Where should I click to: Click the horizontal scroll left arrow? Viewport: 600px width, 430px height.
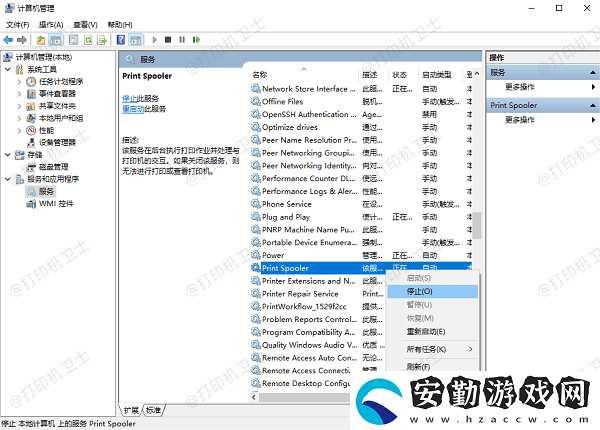point(254,397)
